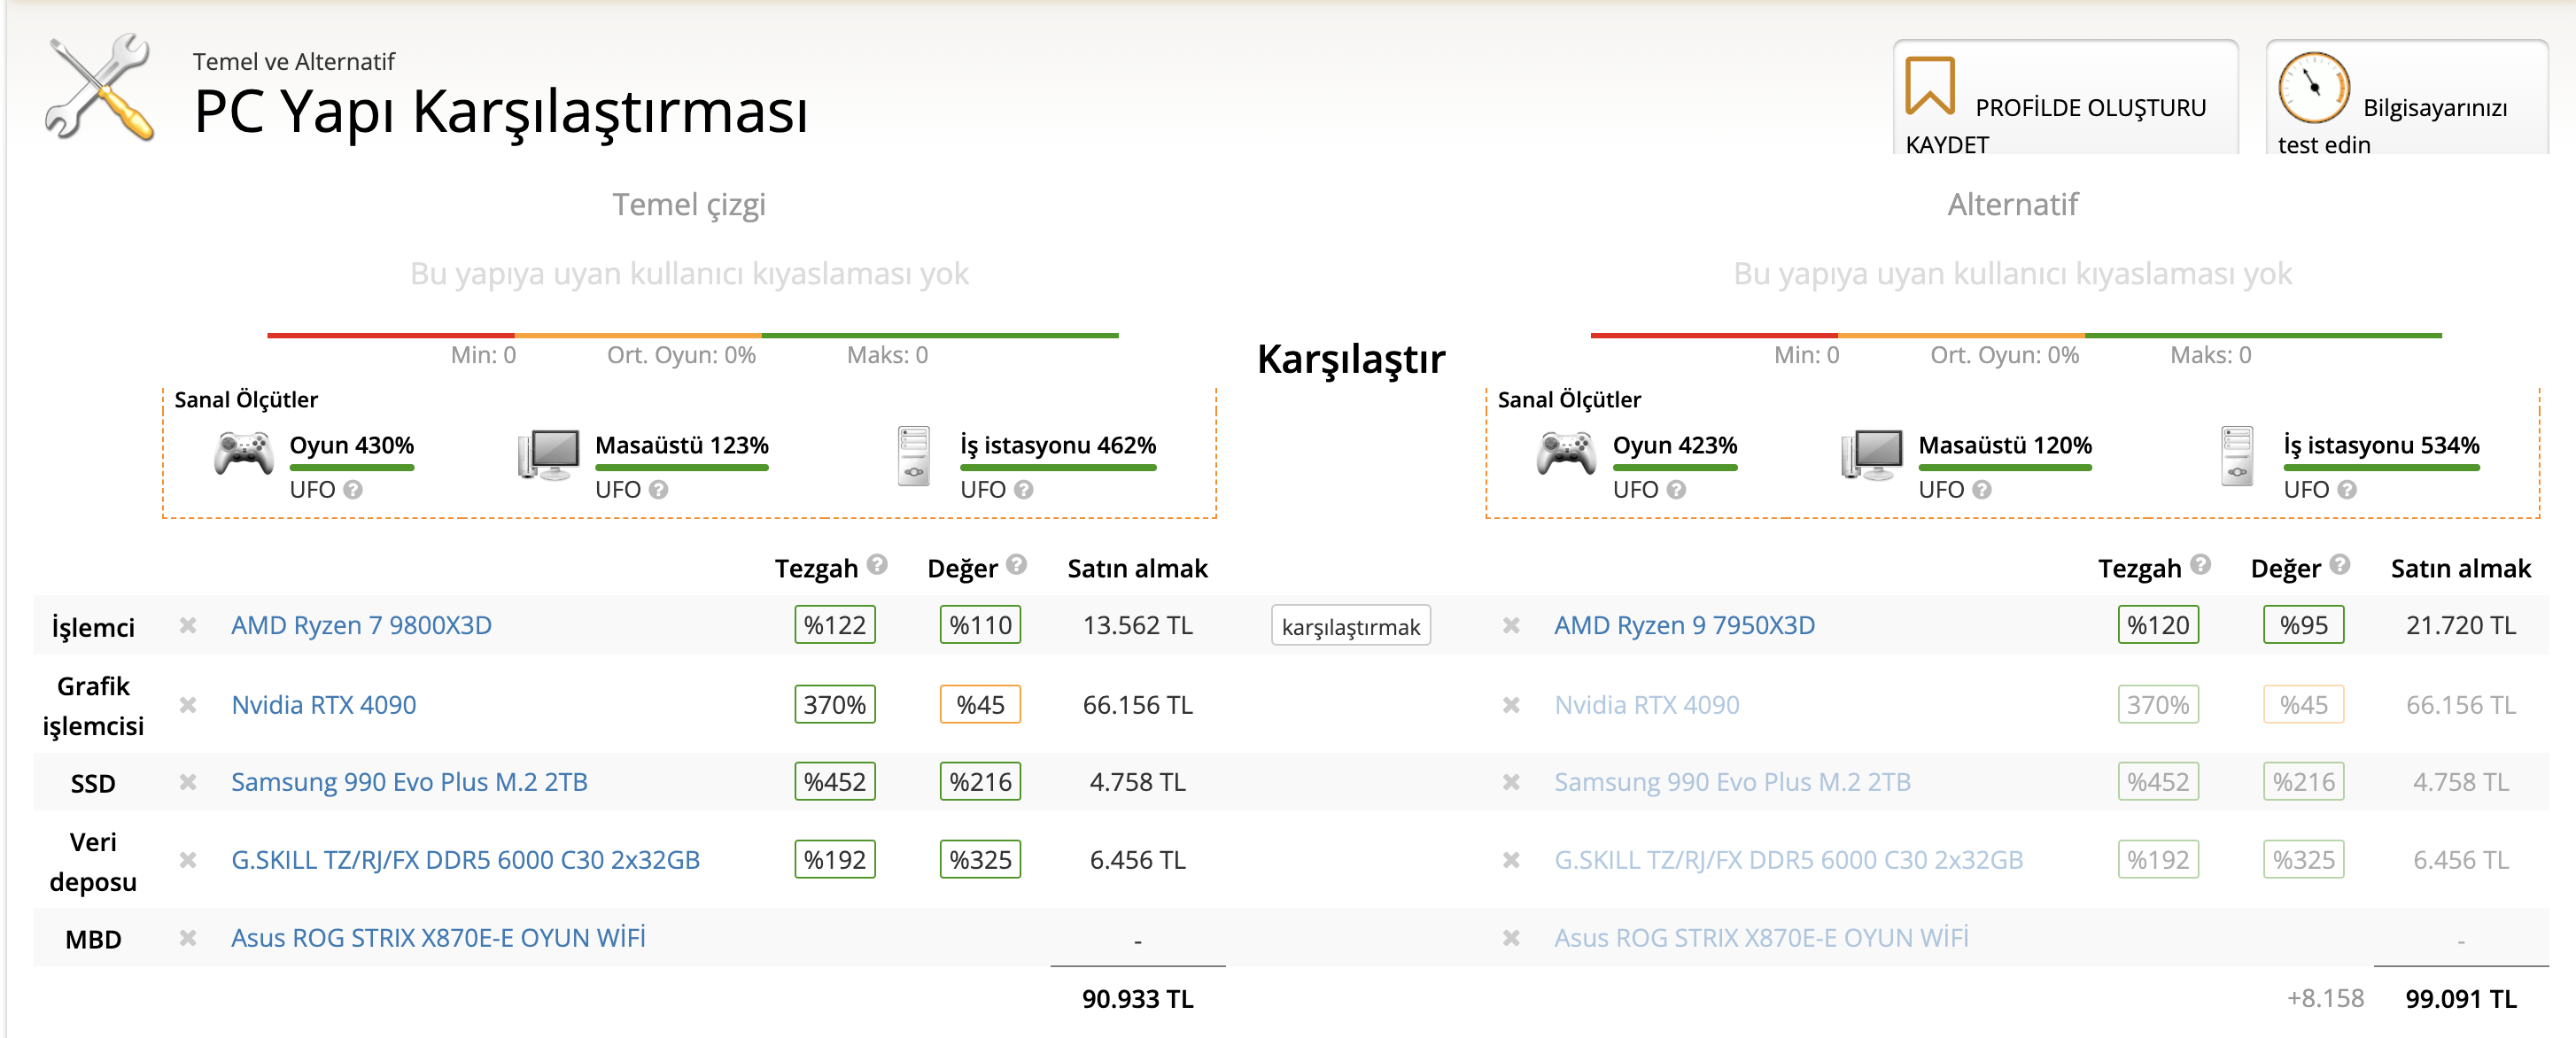Click alternative Ryzen 9 value %95 badge
Screen dimensions: 2576x1038
[2304, 625]
